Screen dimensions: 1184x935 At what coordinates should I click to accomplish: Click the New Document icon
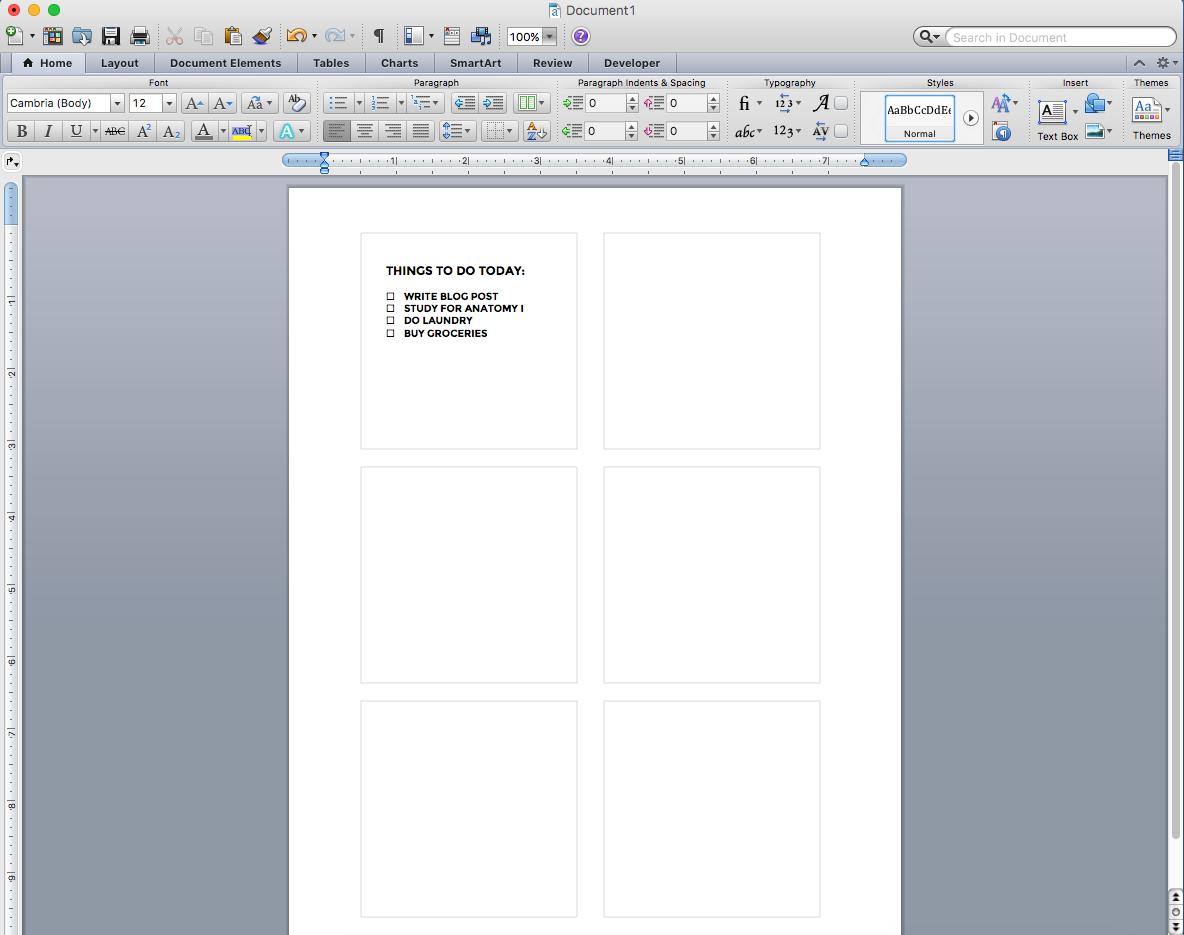[14, 35]
